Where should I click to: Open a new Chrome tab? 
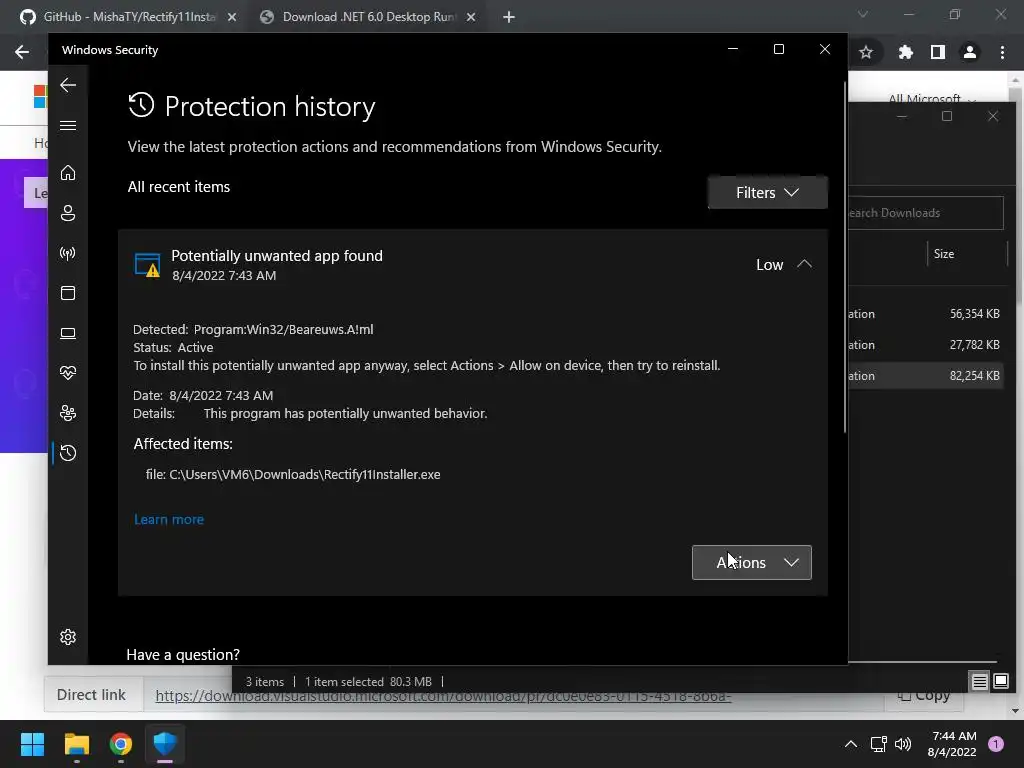[x=509, y=18]
